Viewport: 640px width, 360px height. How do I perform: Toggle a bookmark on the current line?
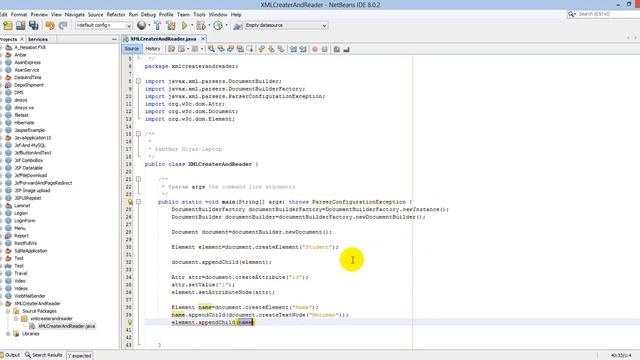pyautogui.click(x=281, y=49)
